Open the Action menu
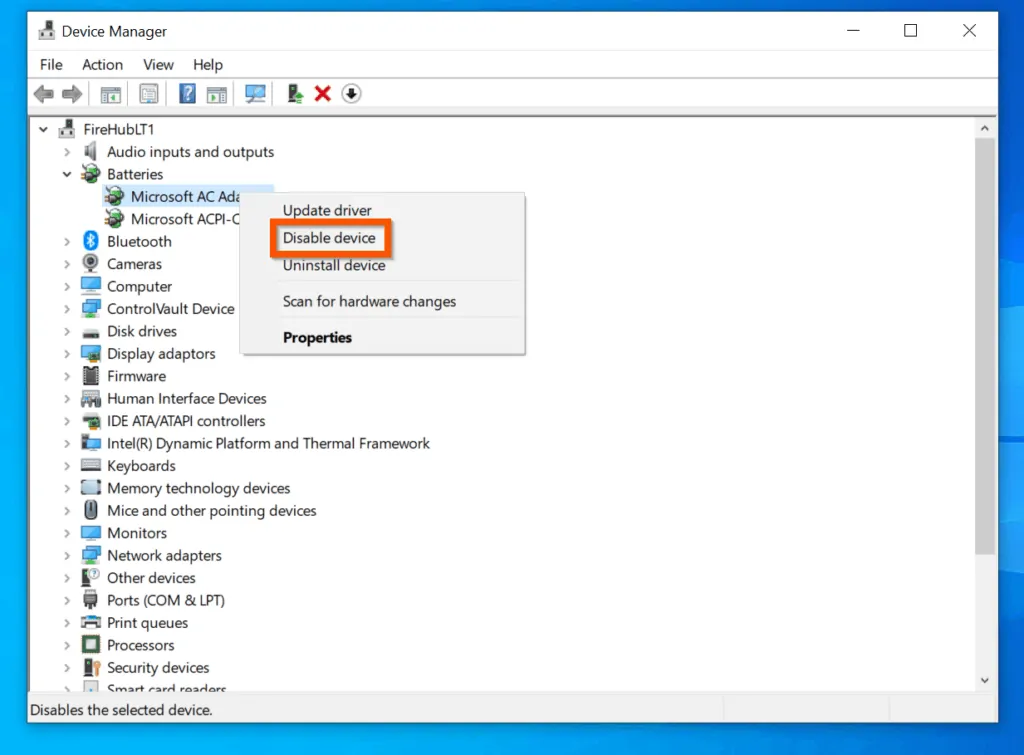1024x755 pixels. coord(102,64)
